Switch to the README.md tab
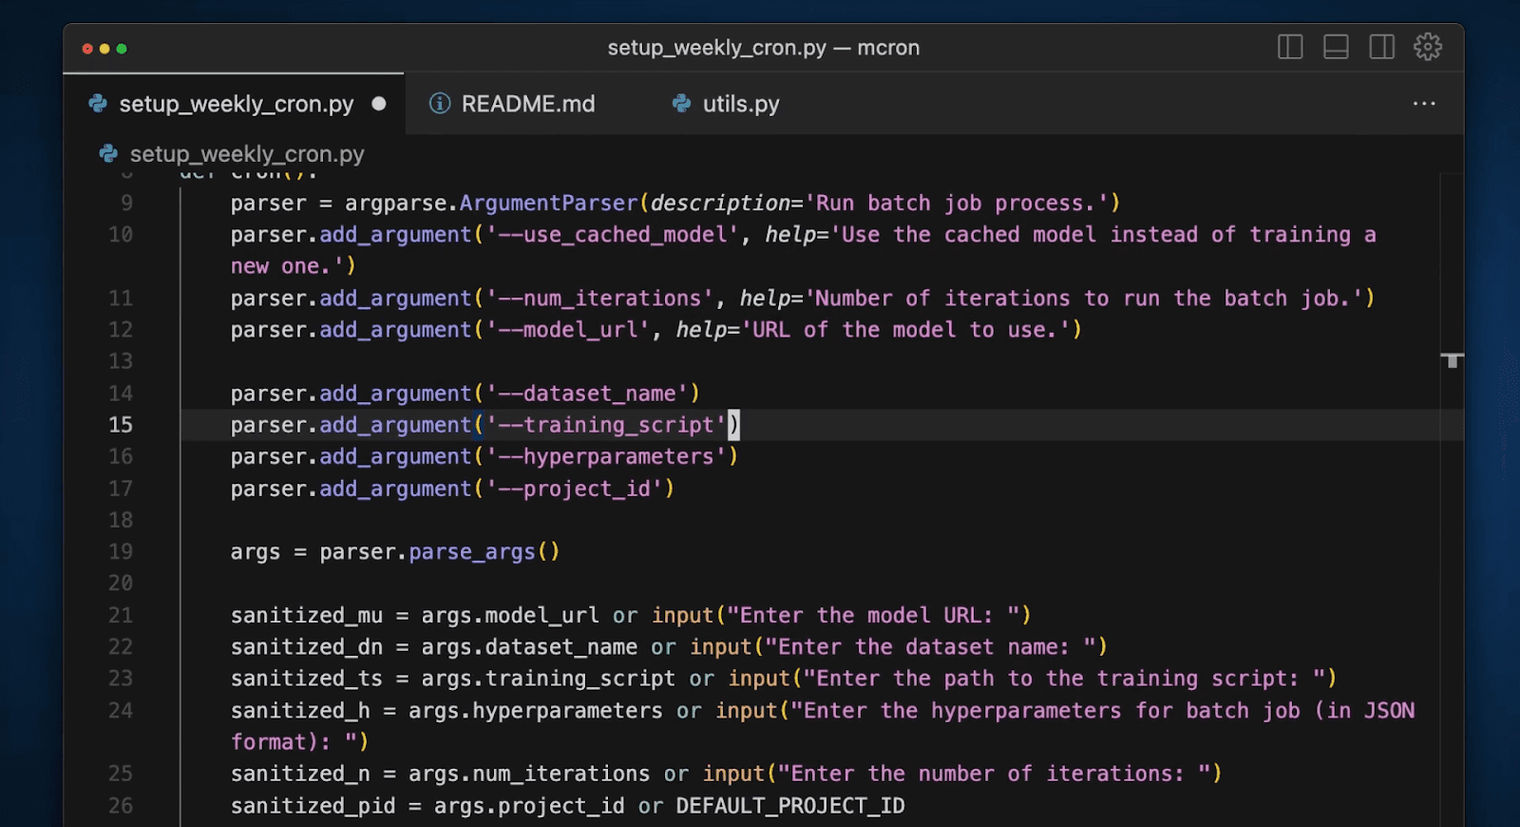Screen dimensions: 1520x827 tap(528, 103)
